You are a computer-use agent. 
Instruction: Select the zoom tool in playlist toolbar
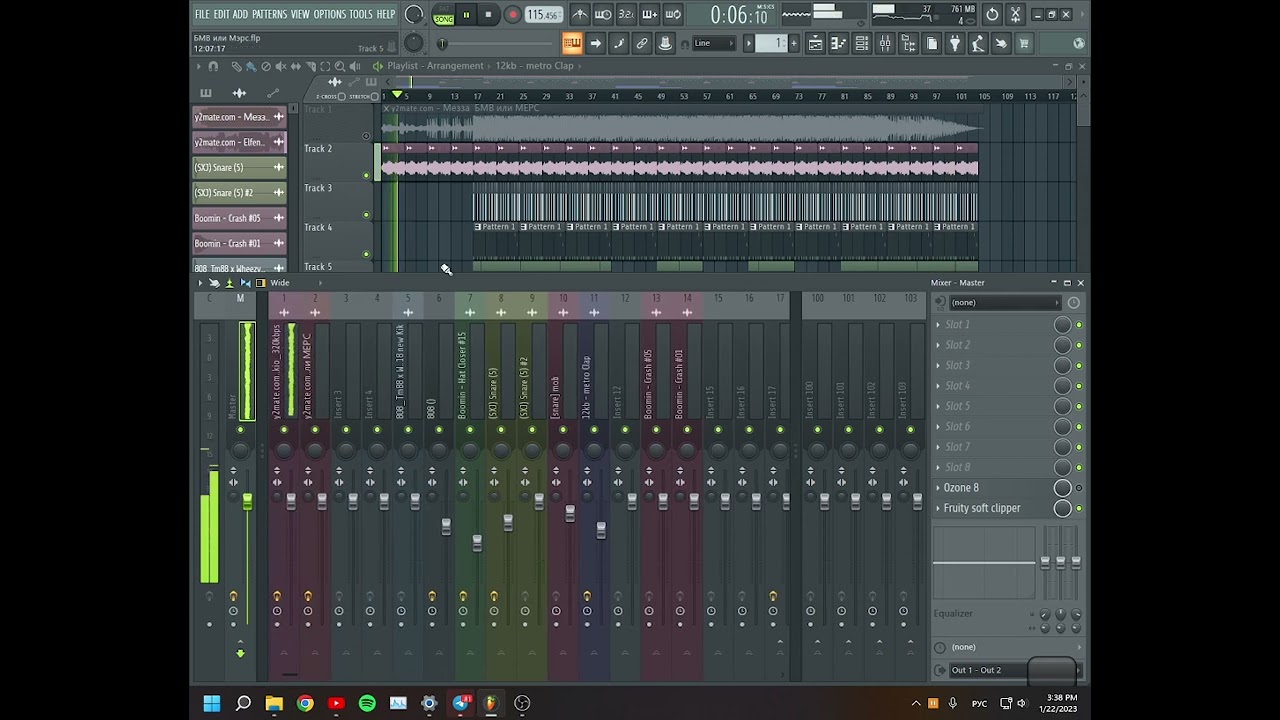pos(340,66)
